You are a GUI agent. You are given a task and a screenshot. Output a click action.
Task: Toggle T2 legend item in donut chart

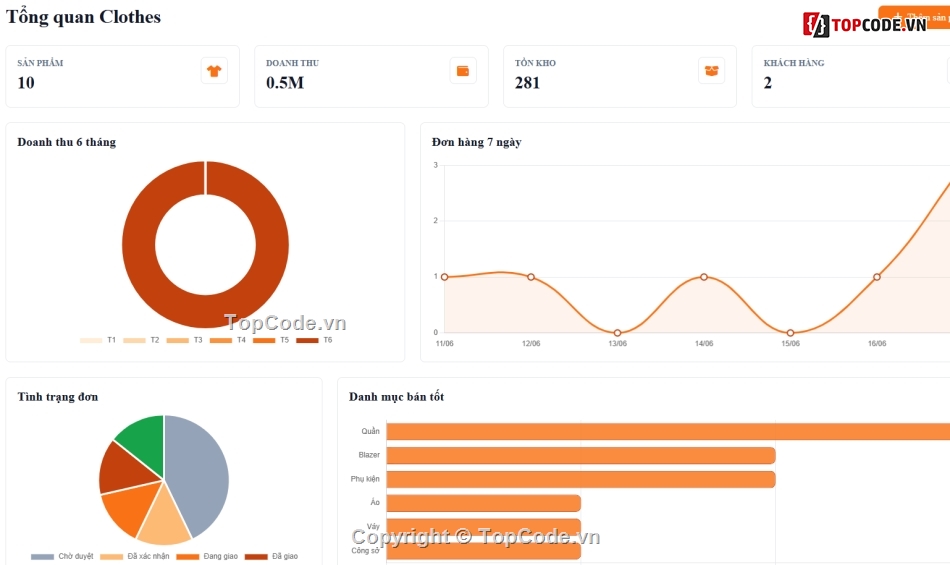point(141,340)
